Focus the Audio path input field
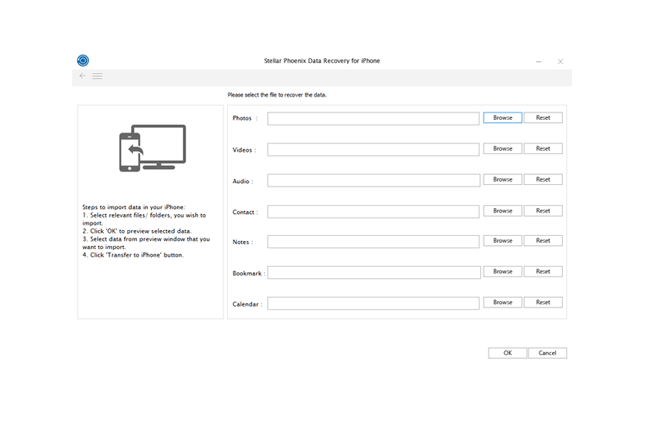Viewport: 645px width, 421px height. (374, 180)
